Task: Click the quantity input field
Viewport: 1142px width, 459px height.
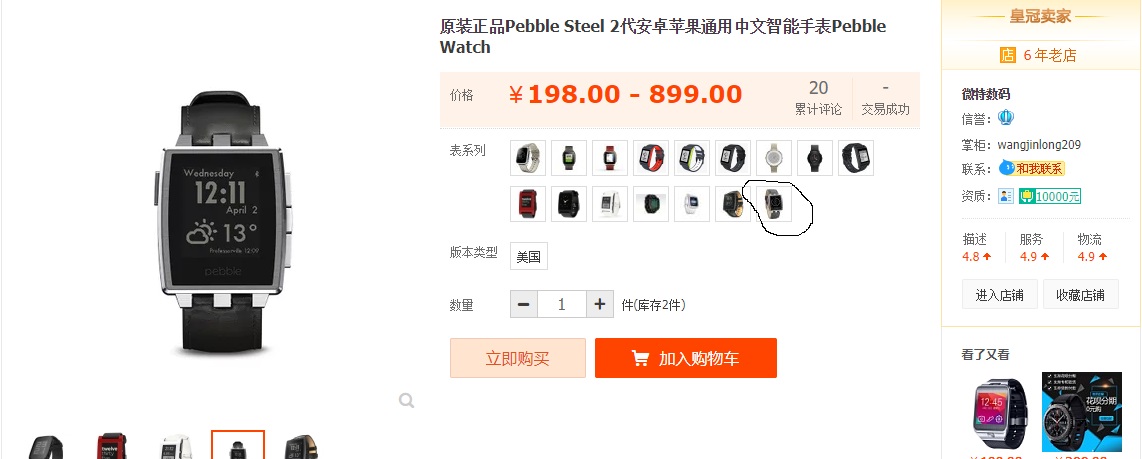Action: tap(562, 305)
